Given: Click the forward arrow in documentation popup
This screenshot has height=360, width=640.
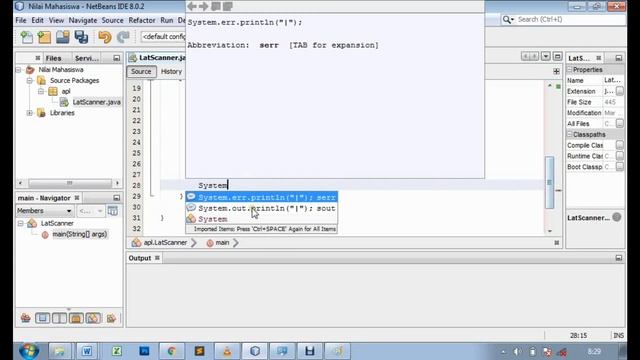Looking at the screenshot, I should point(203,6).
